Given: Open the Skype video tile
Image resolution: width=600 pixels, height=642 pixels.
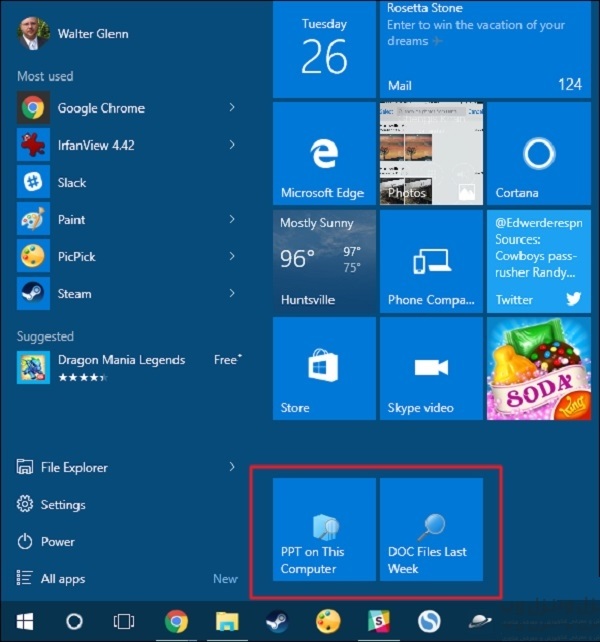Looking at the screenshot, I should [x=431, y=368].
